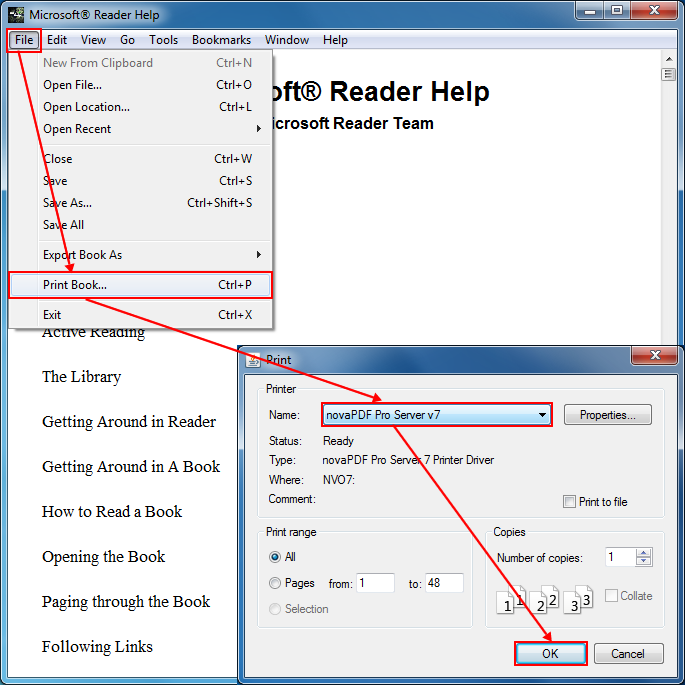This screenshot has height=685, width=685.
Task: Open Following Links chapter link
Action: click(x=97, y=647)
